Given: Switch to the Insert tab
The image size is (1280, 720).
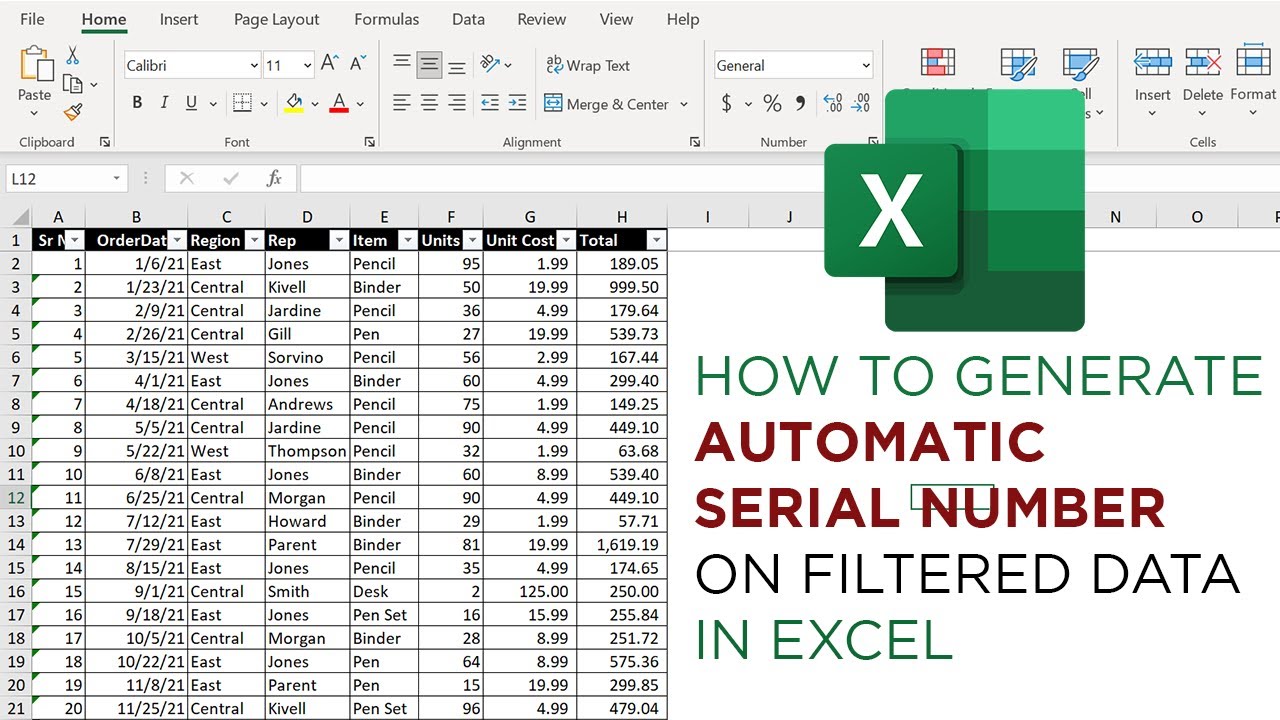Looking at the screenshot, I should (179, 19).
